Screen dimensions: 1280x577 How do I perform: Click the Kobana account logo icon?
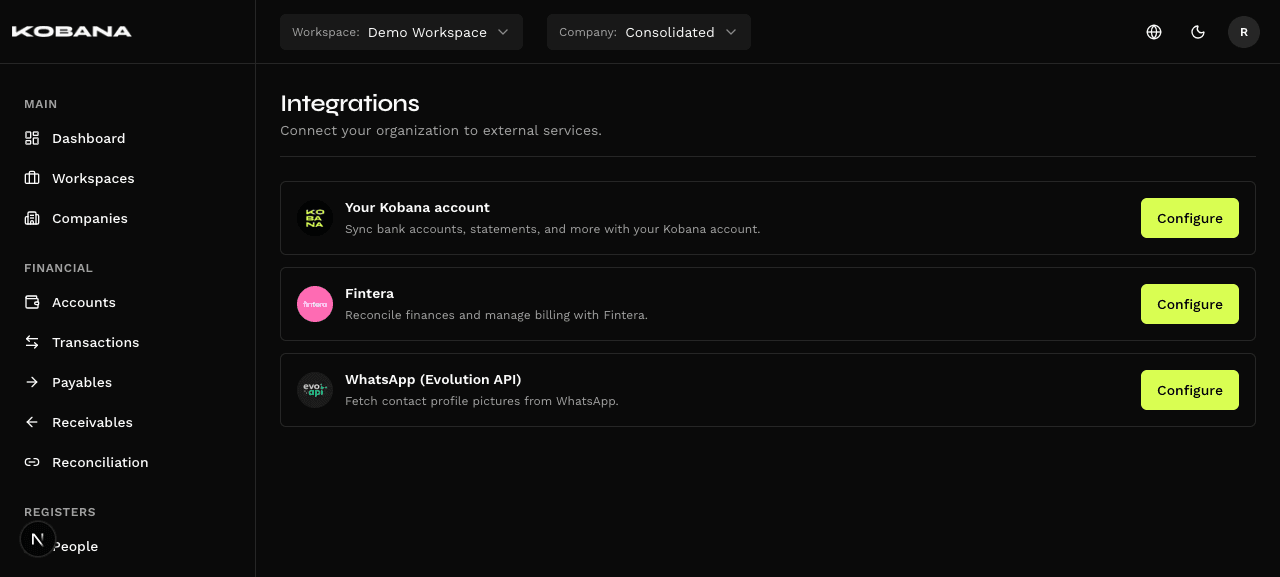pos(315,218)
